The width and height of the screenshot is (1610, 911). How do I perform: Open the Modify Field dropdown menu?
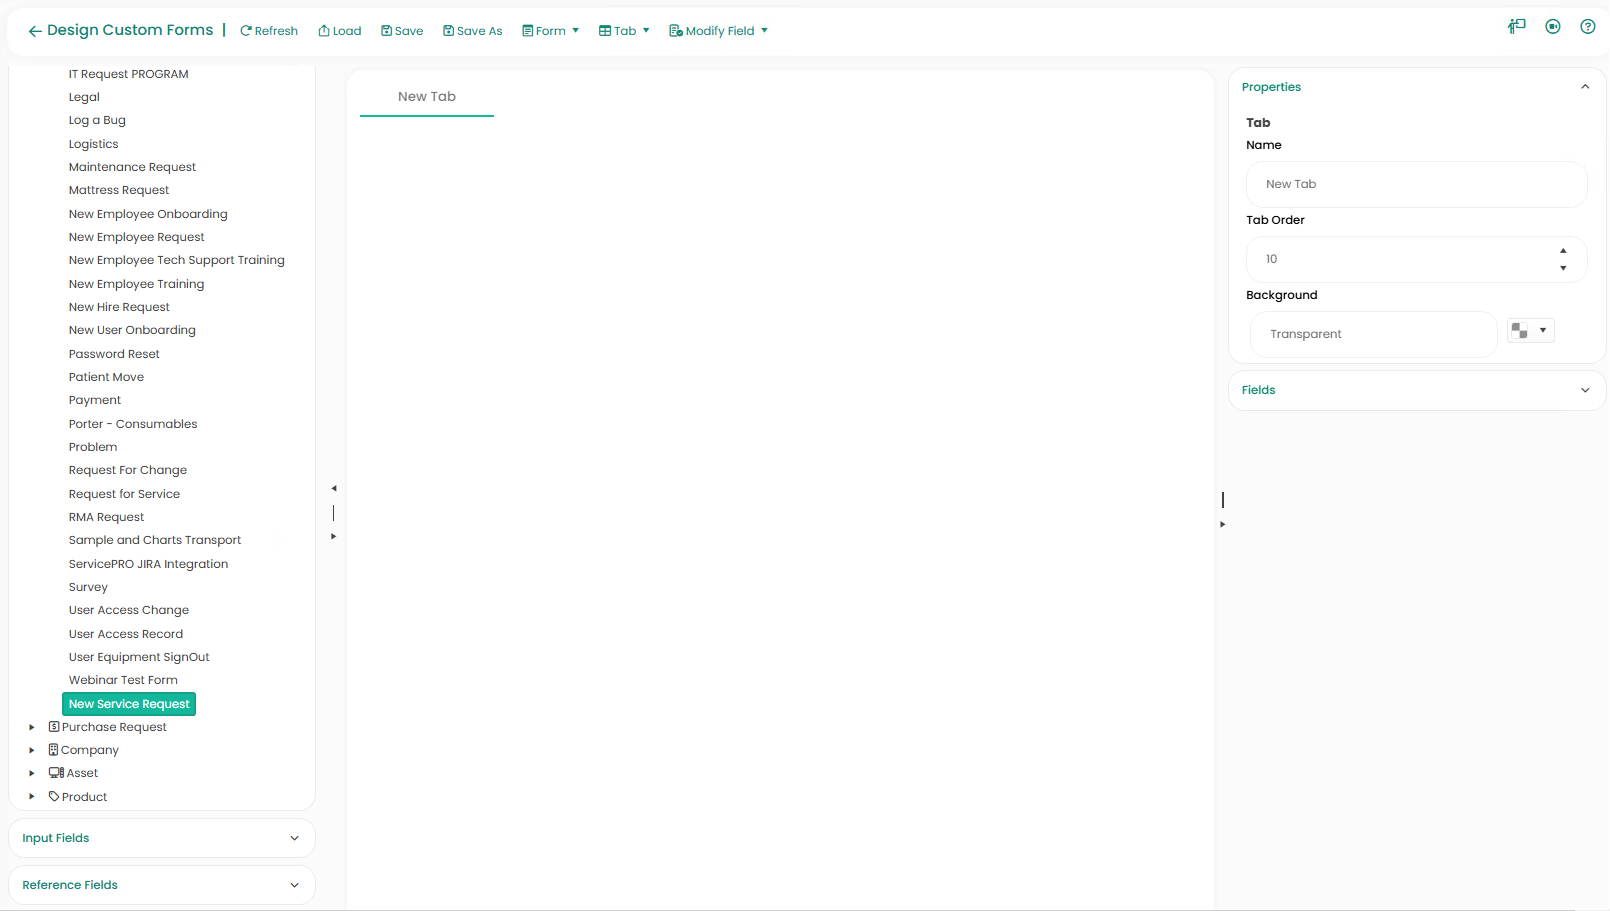[x=718, y=31]
